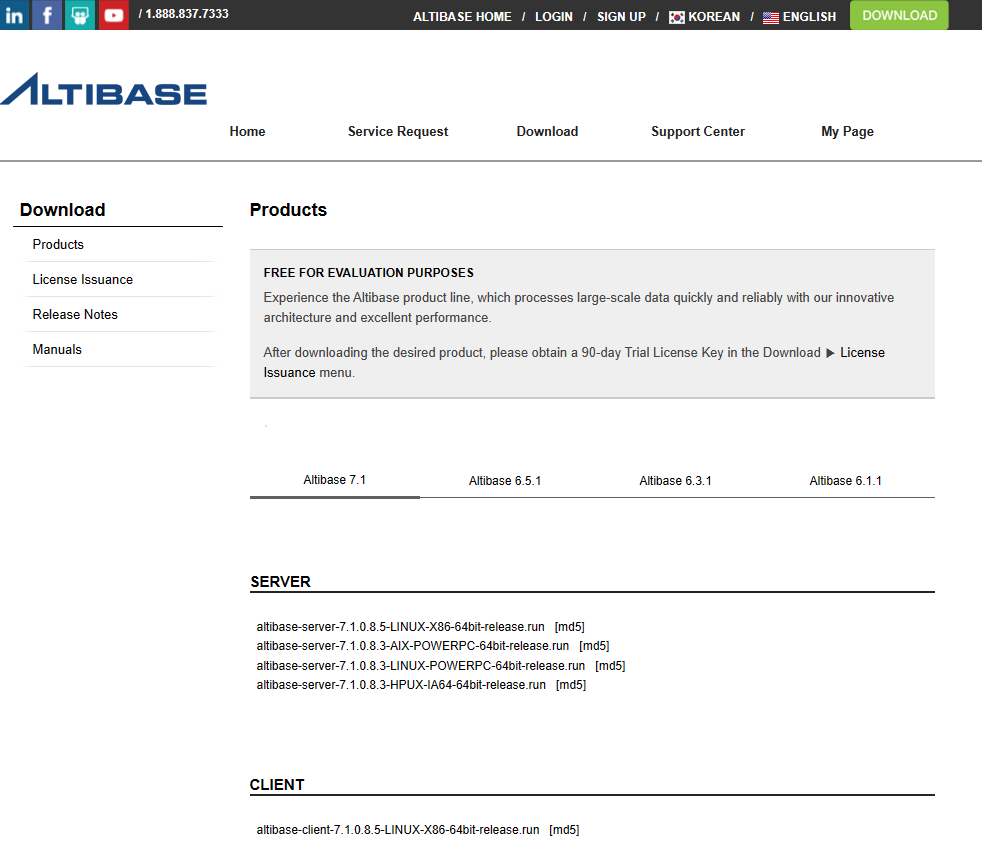Open Release Notes in the sidebar
Screen dimensions: 982x841
[x=75, y=314]
